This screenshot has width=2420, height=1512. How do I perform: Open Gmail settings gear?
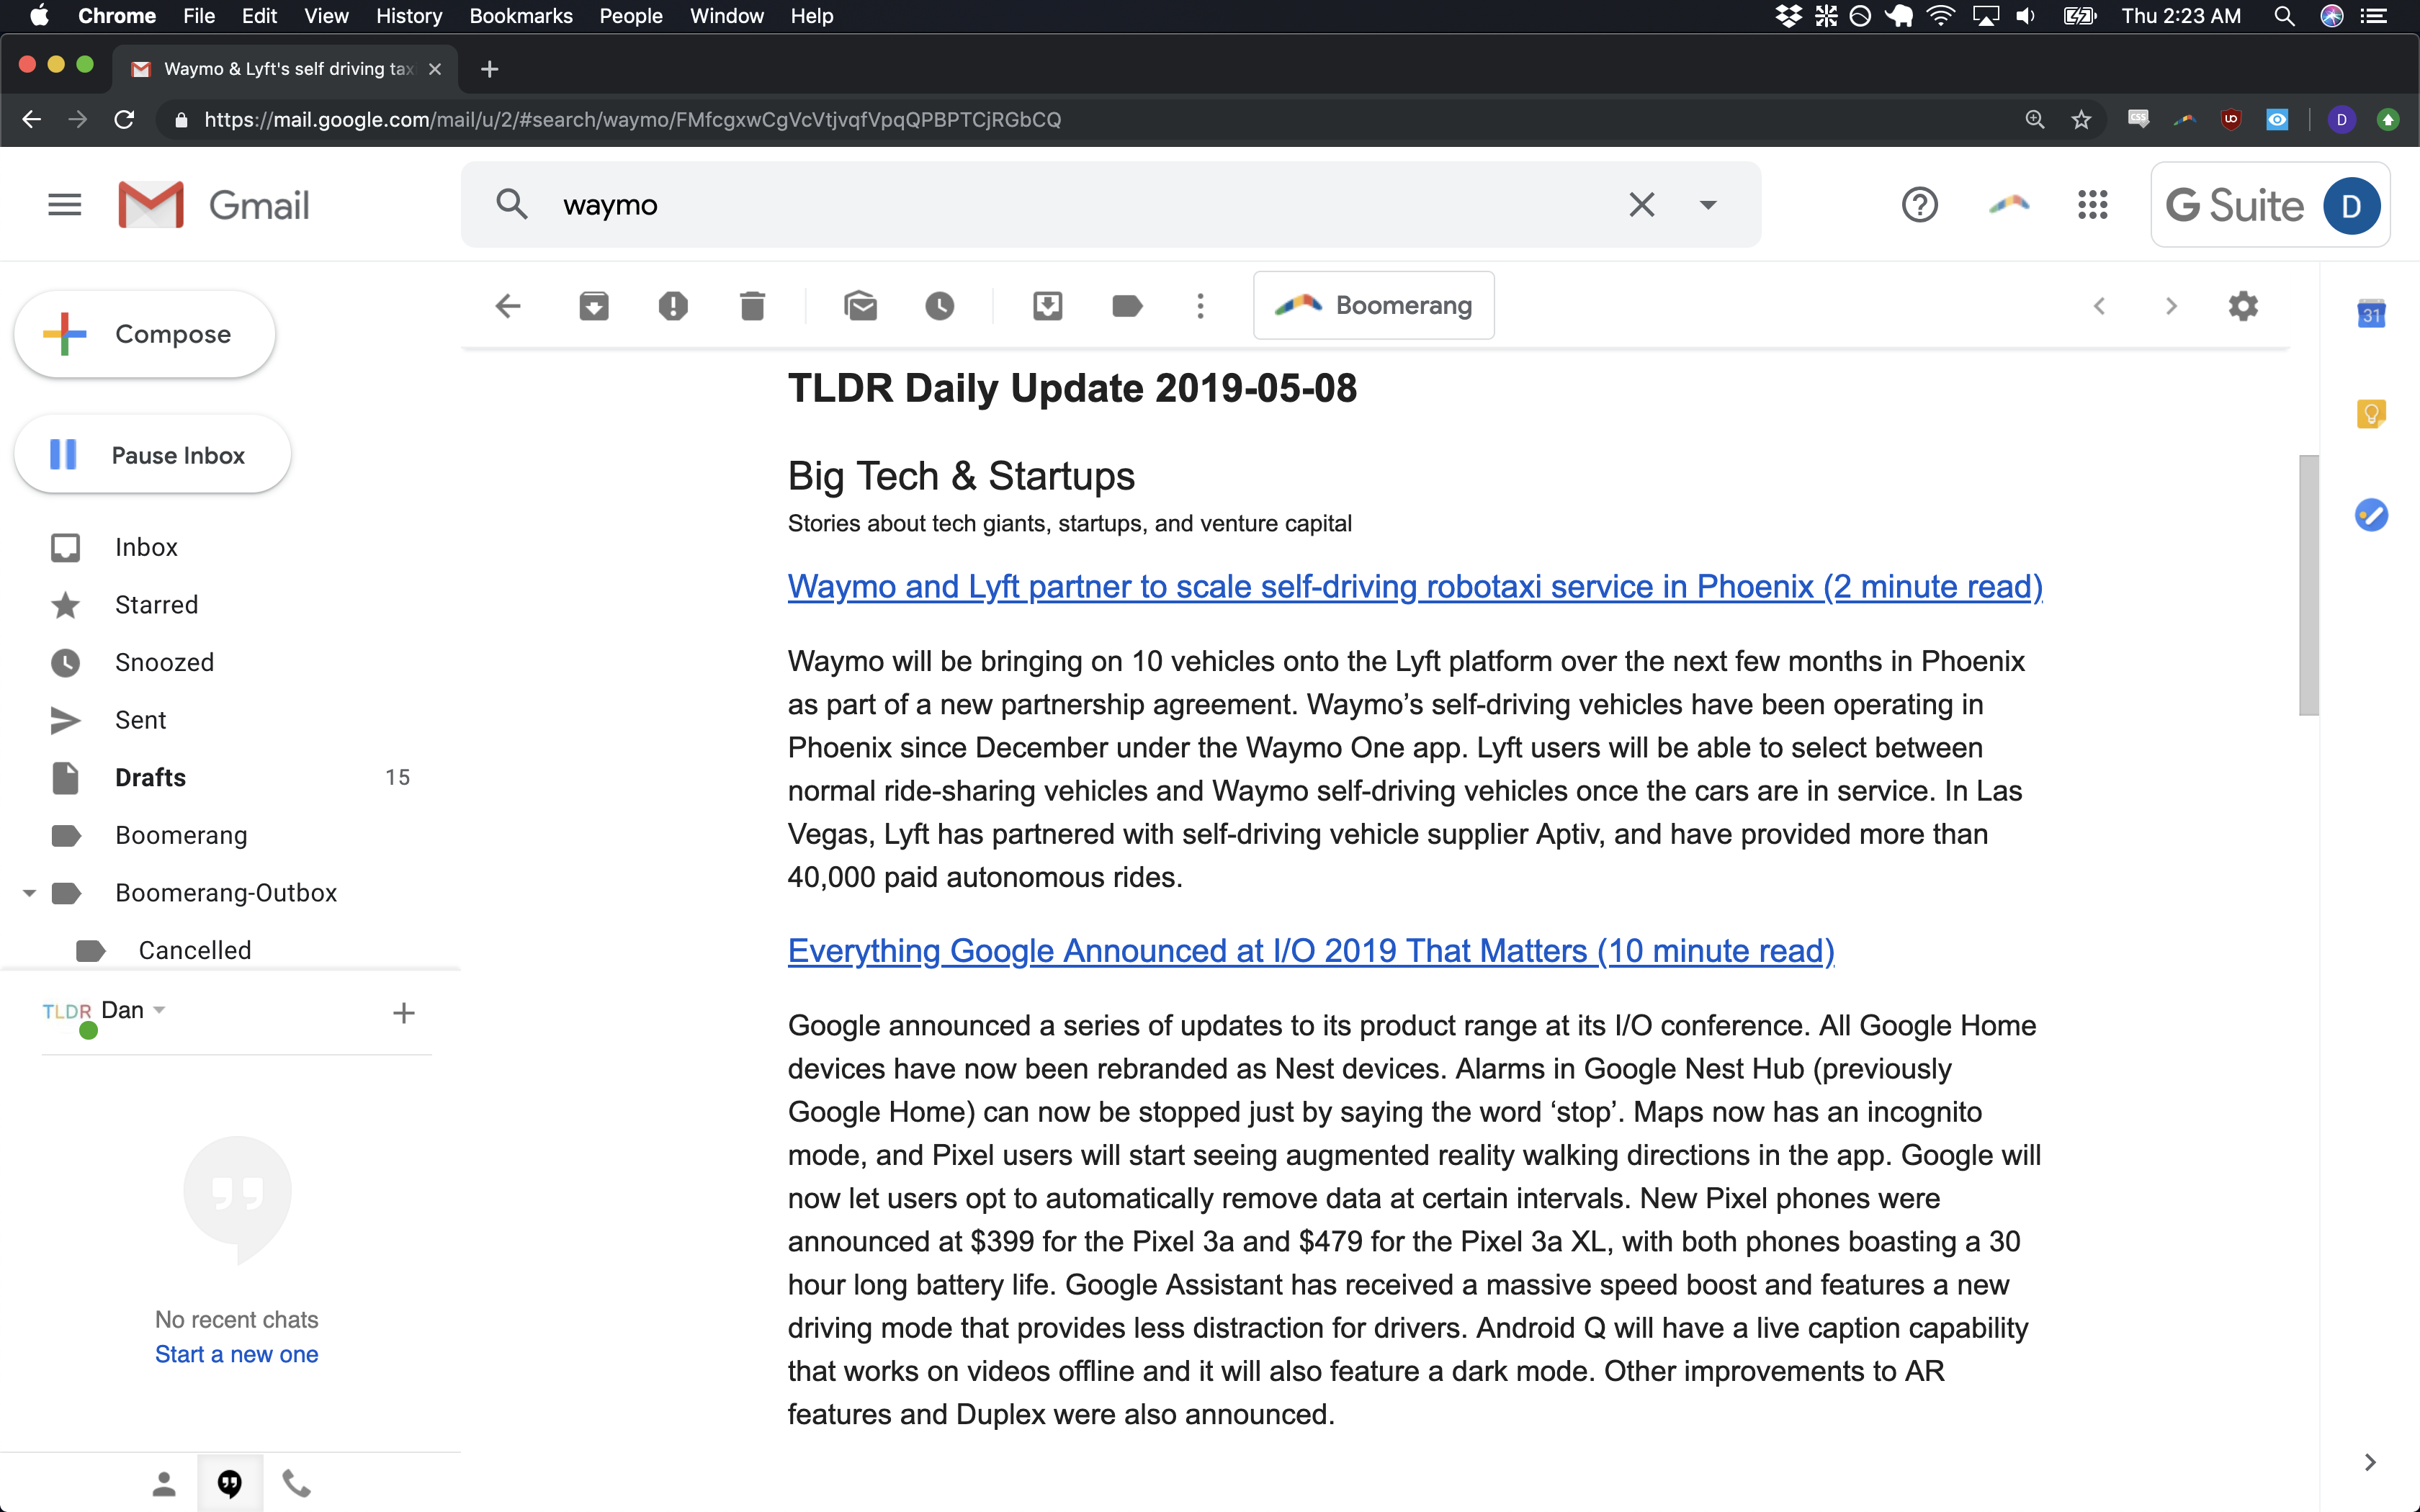click(2243, 306)
